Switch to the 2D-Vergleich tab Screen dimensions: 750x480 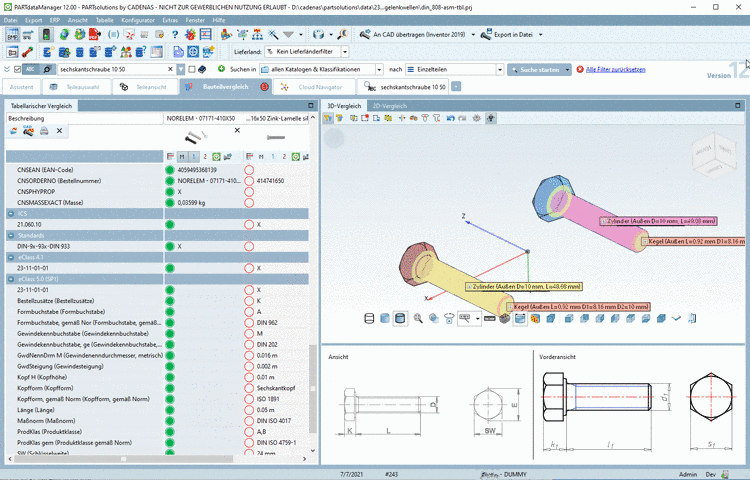pos(390,106)
